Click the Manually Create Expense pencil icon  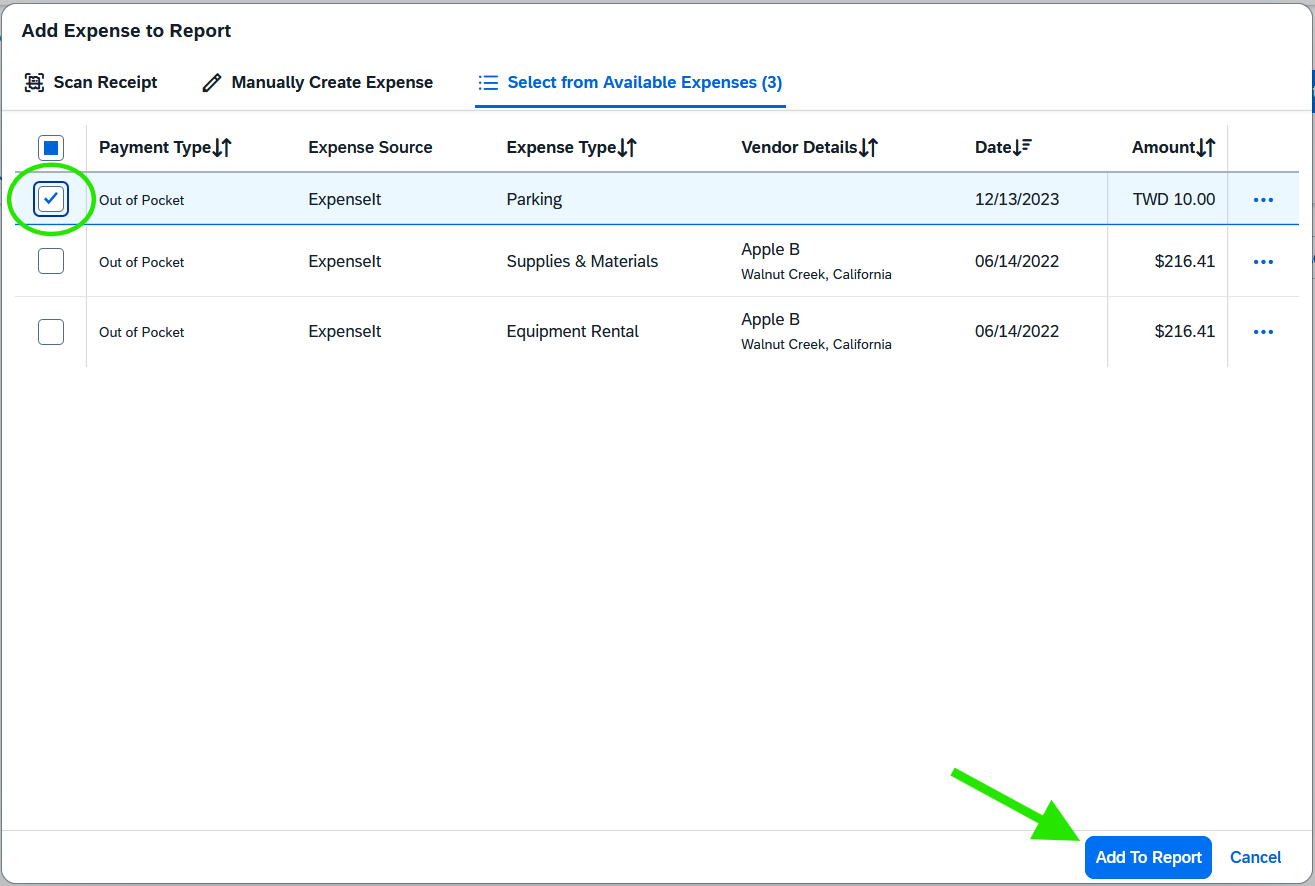pos(211,82)
